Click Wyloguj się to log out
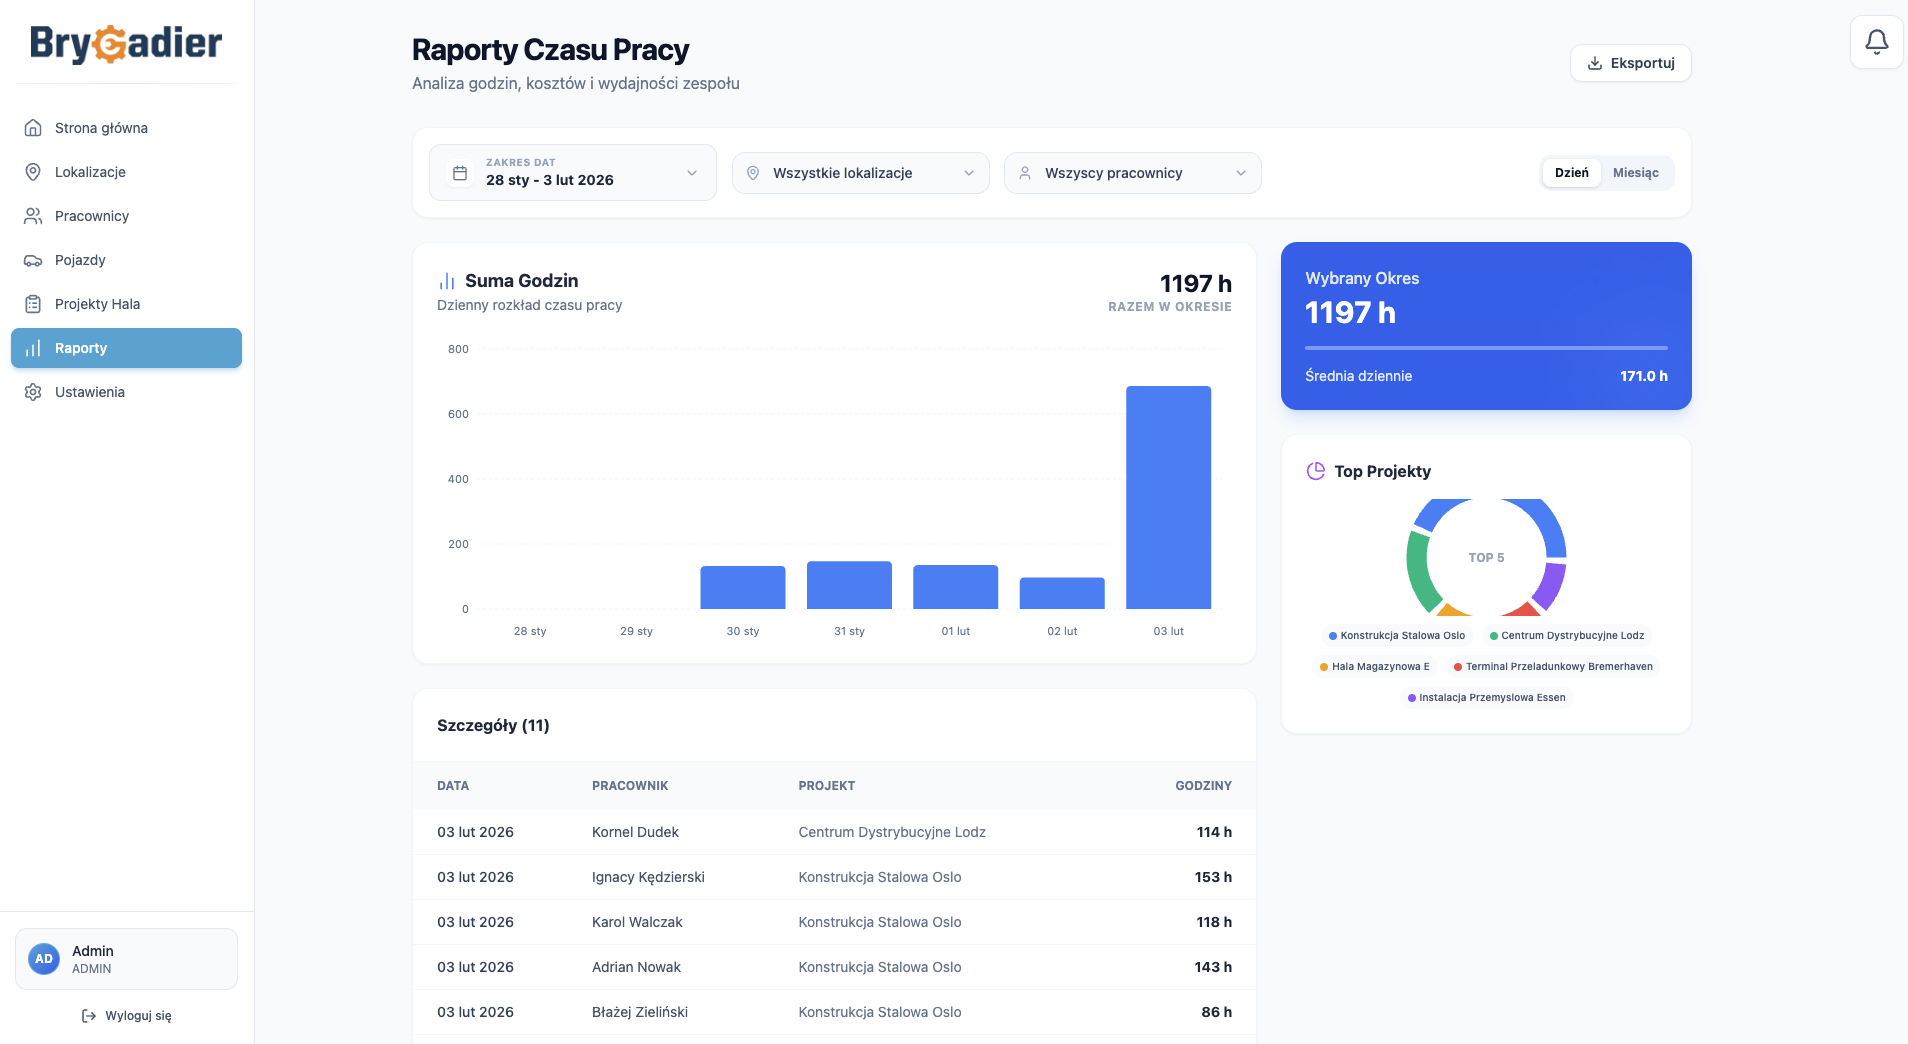Viewport: 1908px width, 1044px height. 127,1016
